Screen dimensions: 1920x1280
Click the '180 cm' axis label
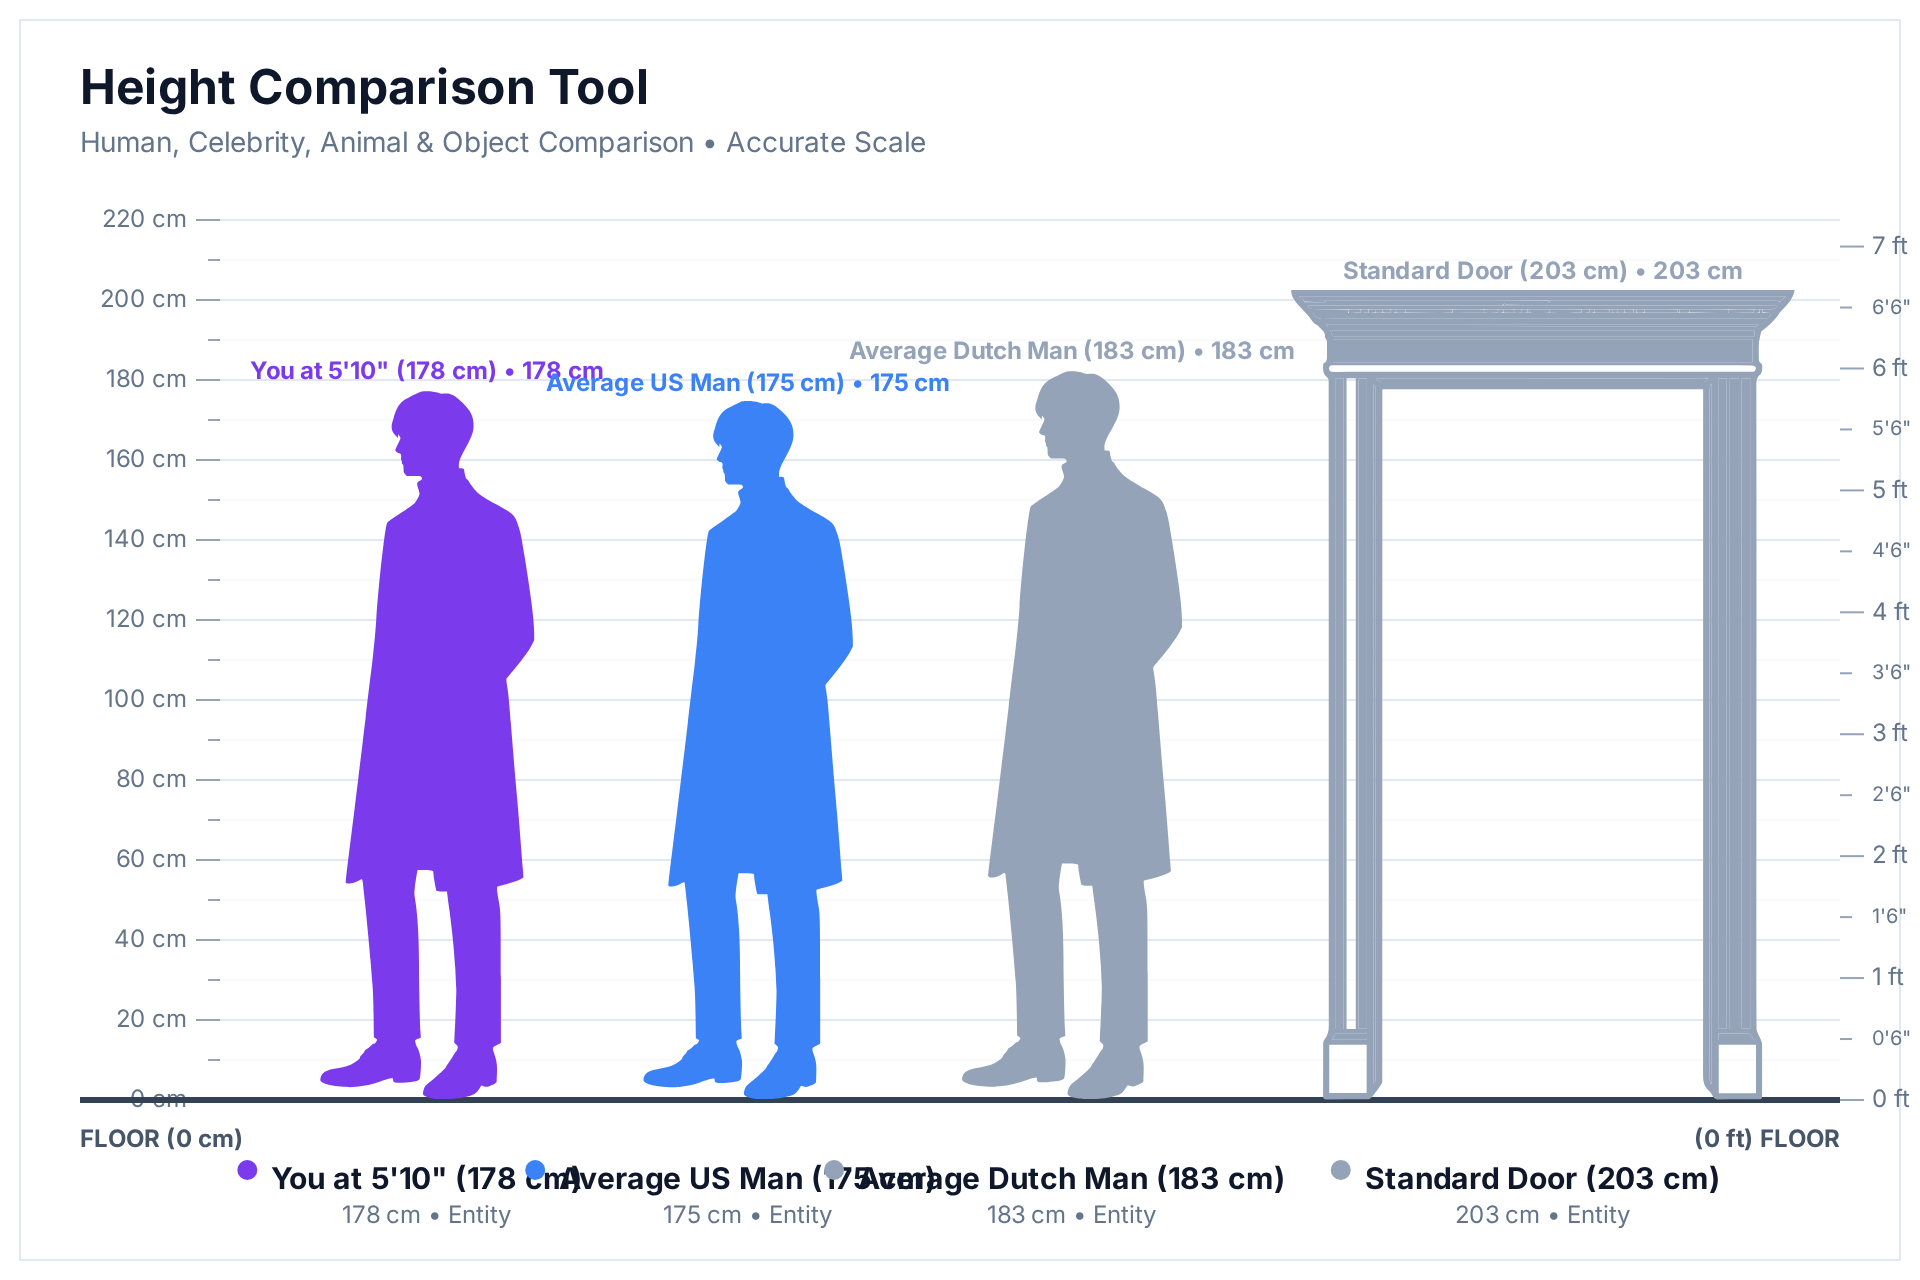146,379
